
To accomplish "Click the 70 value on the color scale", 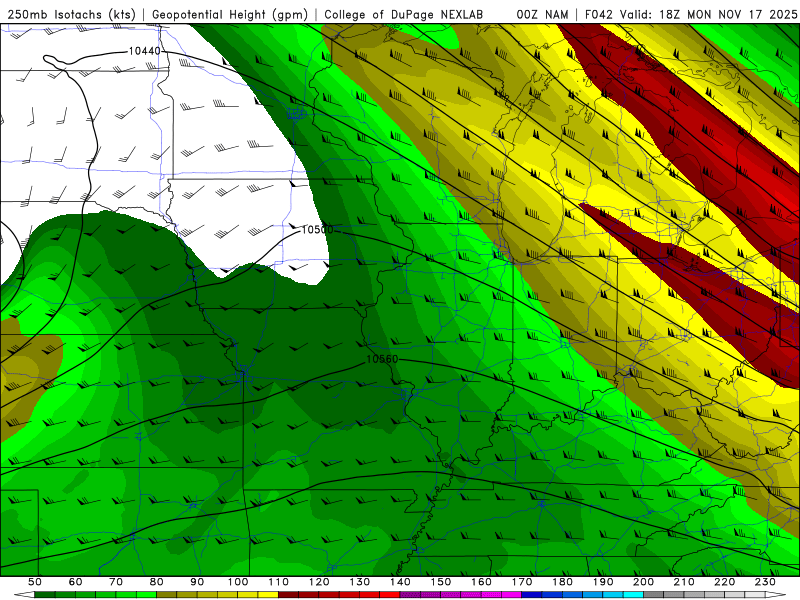I will pyautogui.click(x=116, y=582).
